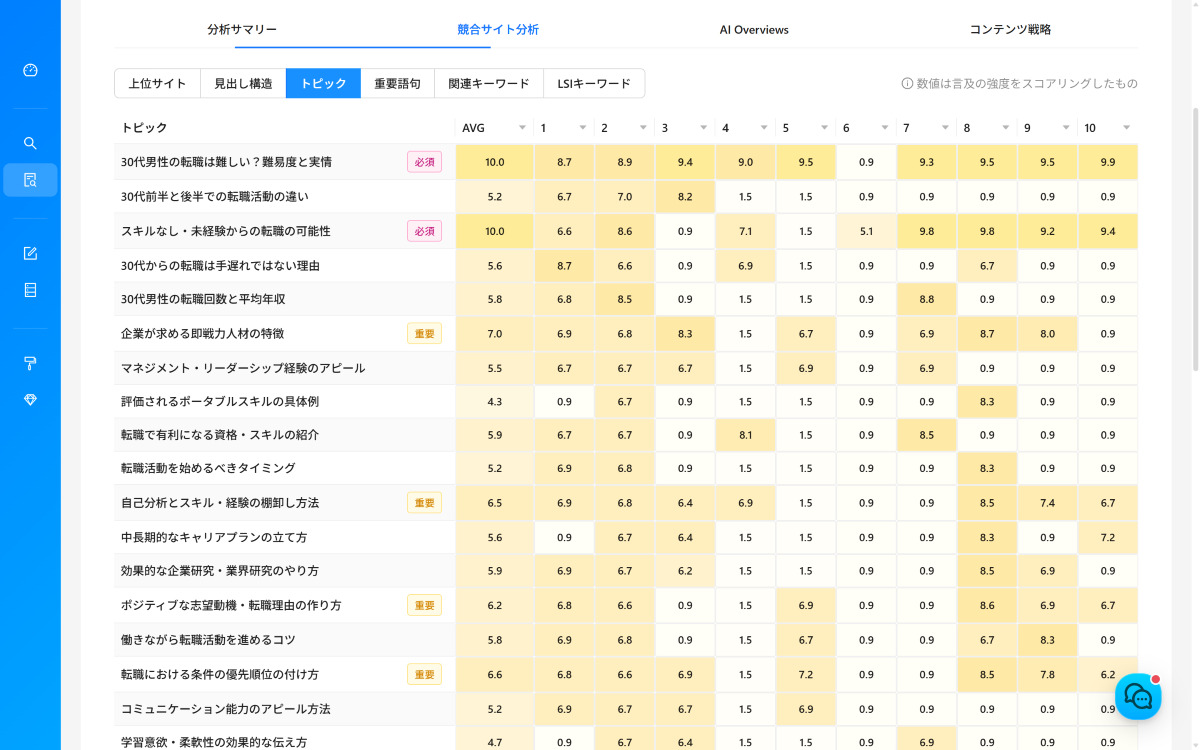Switch to the AI Overviews tab
The image size is (1200, 750).
[x=753, y=29]
